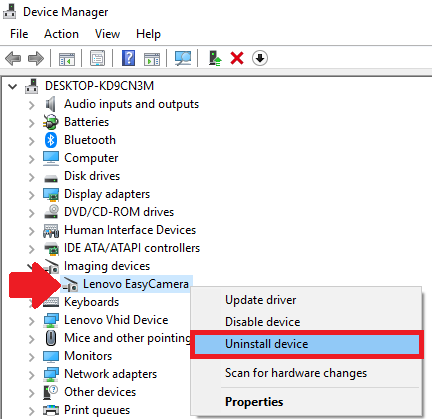Select the Lenovo EasyCamera device
The image size is (433, 419).
click(136, 284)
